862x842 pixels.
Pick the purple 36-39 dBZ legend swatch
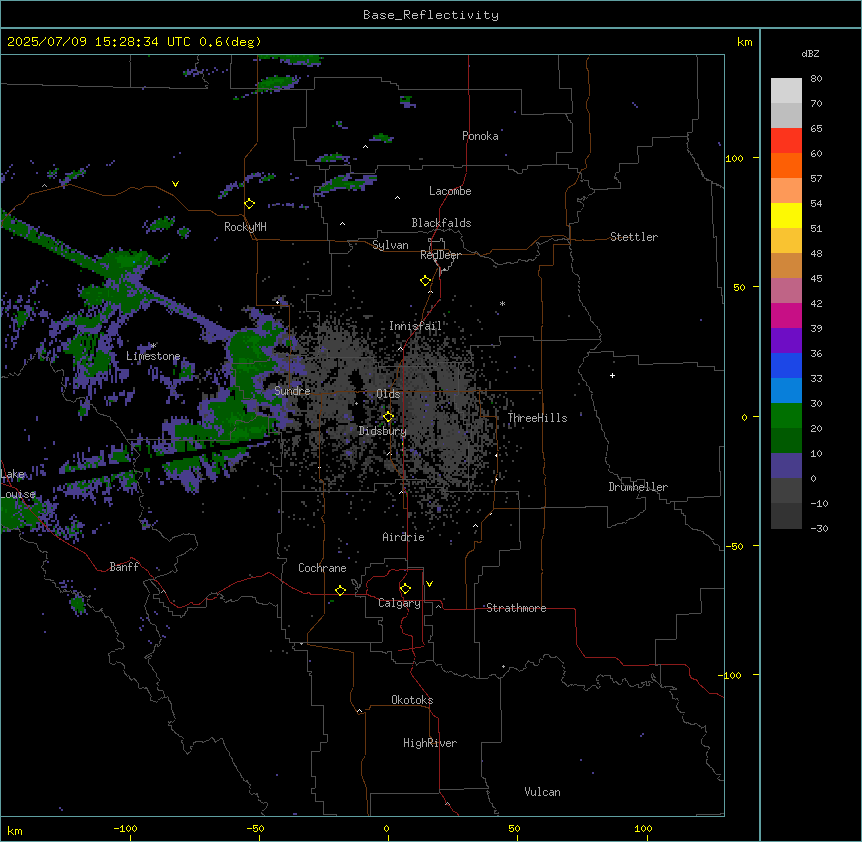(786, 341)
